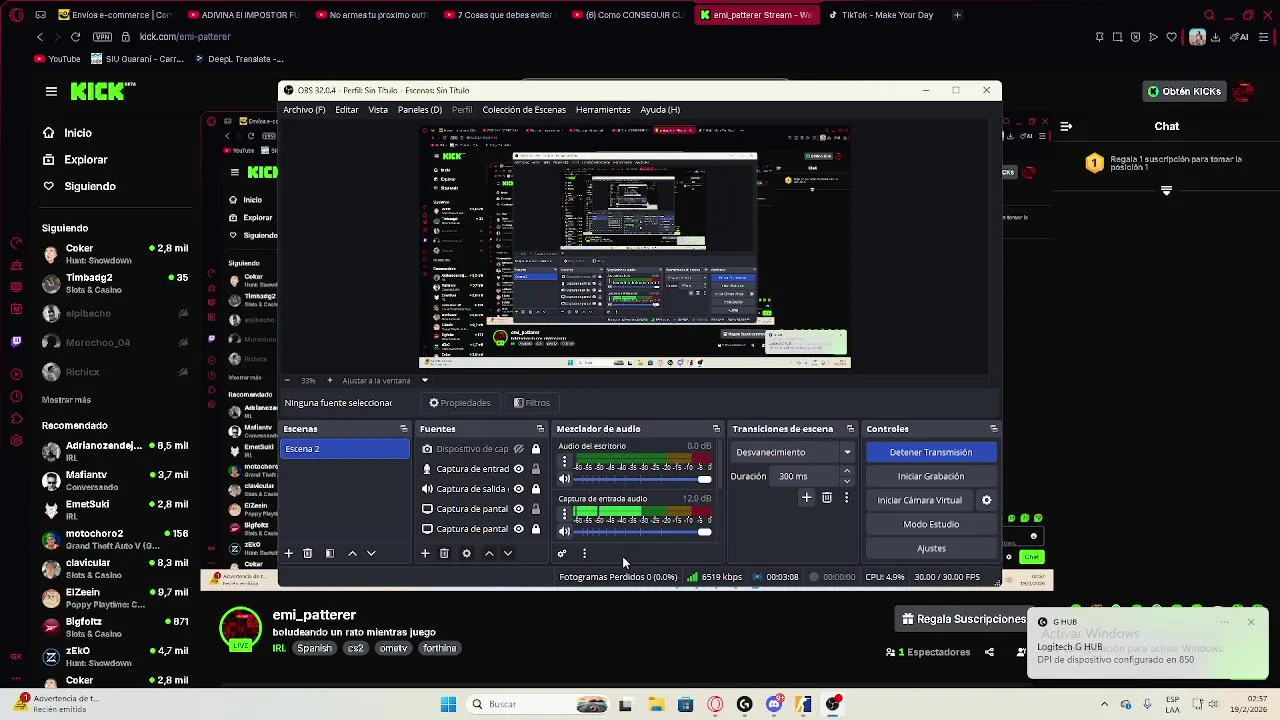Open advanced audio properties gears icon
The image size is (1280, 720).
[x=562, y=553]
